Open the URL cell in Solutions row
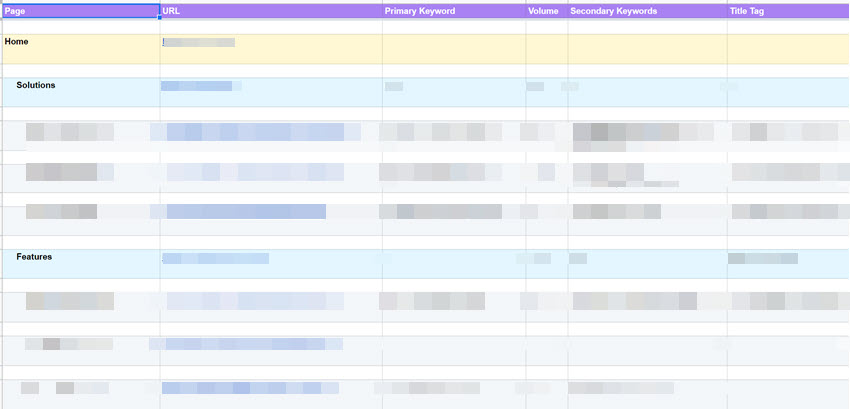 271,92
